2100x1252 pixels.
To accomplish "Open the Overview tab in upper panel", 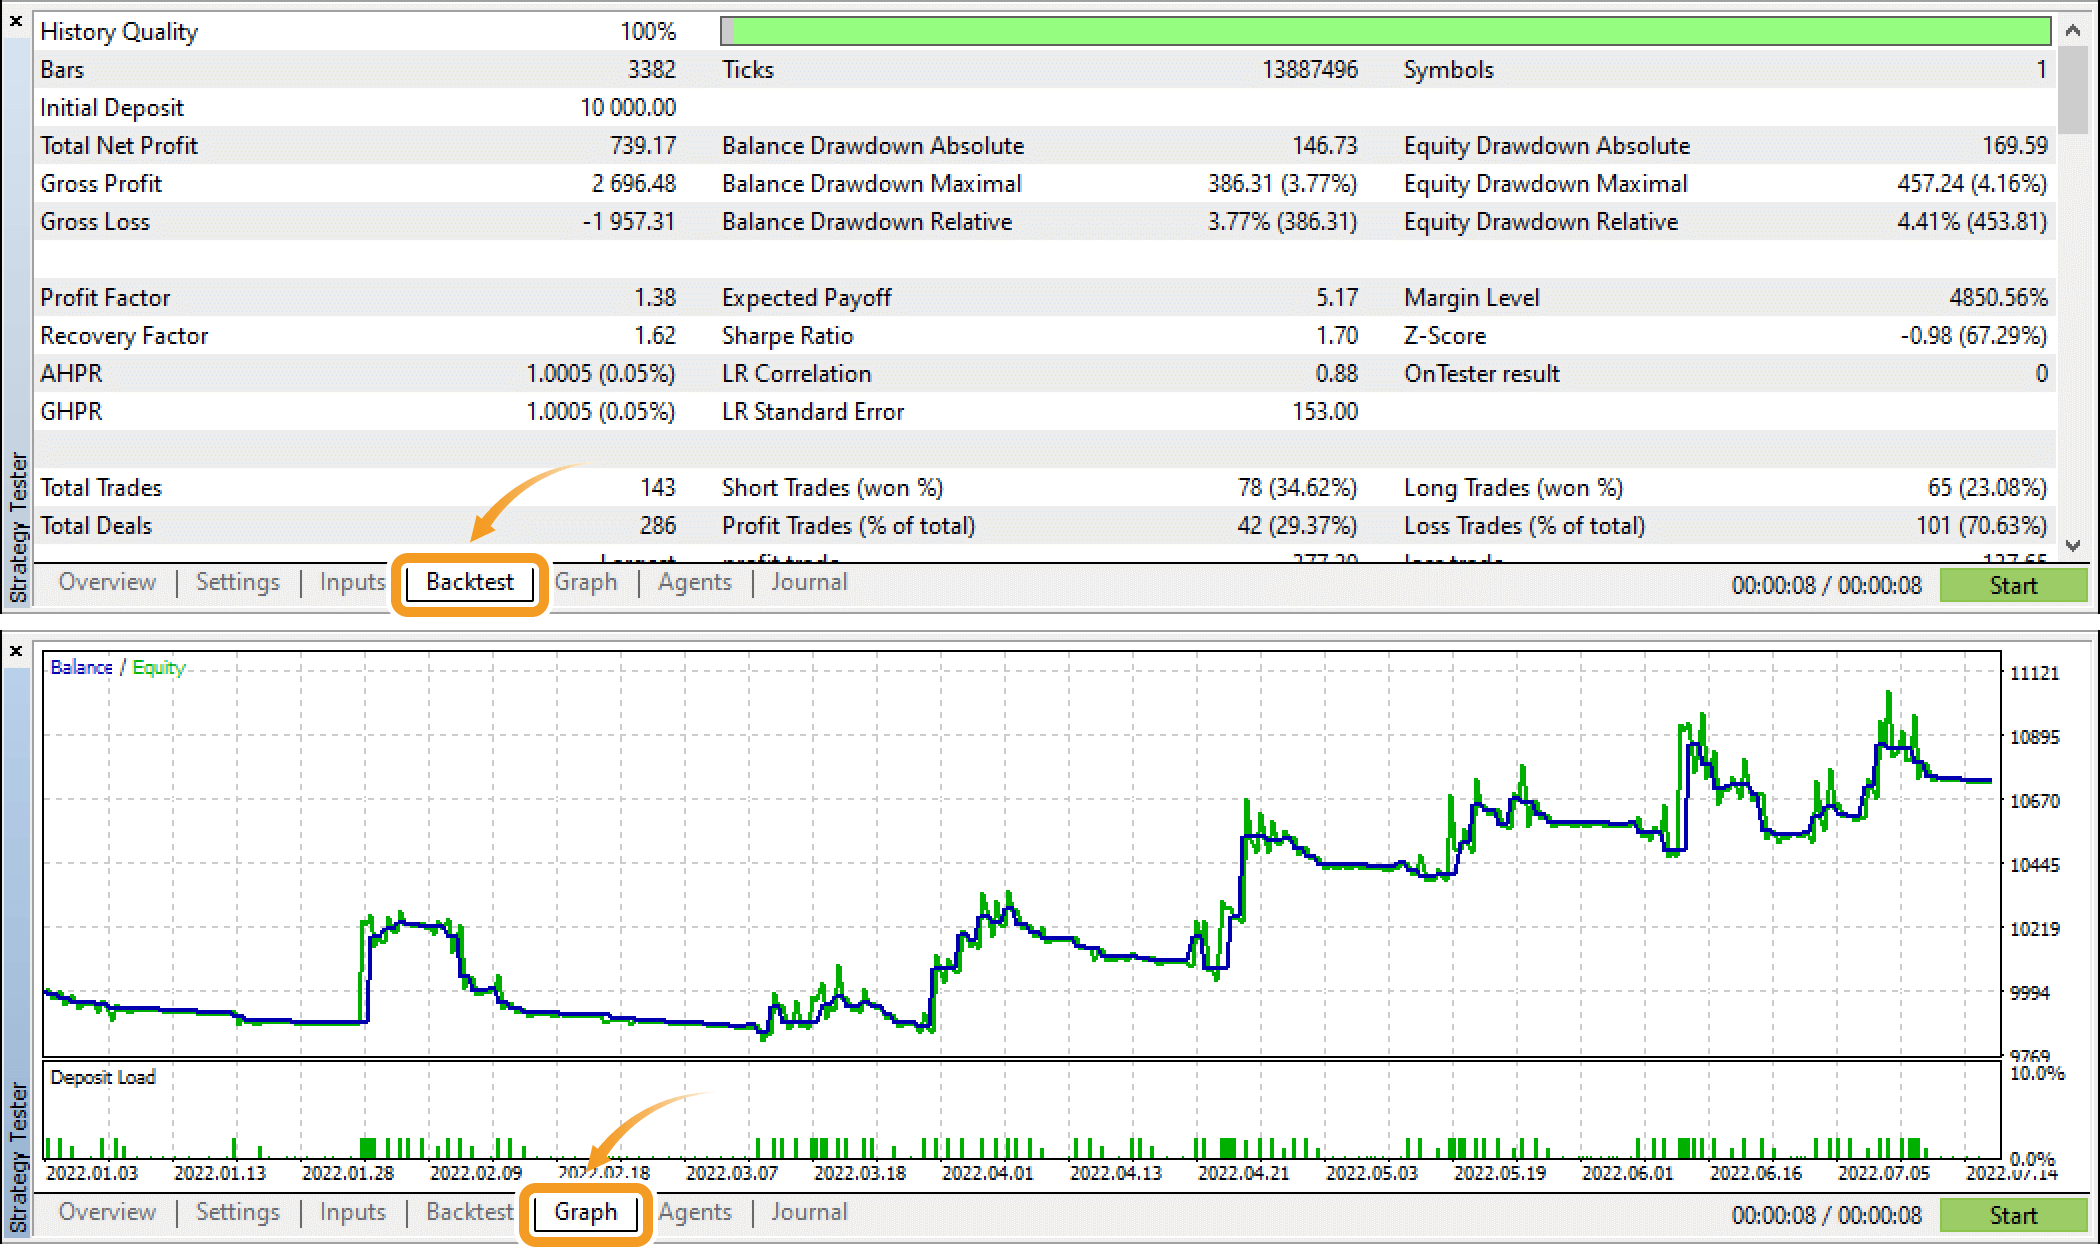I will pos(107,582).
